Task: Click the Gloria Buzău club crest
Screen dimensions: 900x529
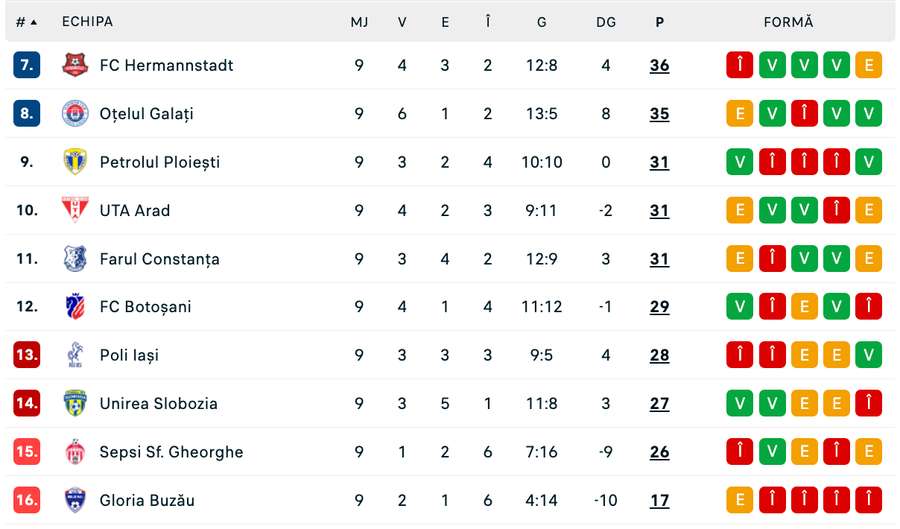Action: pos(75,500)
